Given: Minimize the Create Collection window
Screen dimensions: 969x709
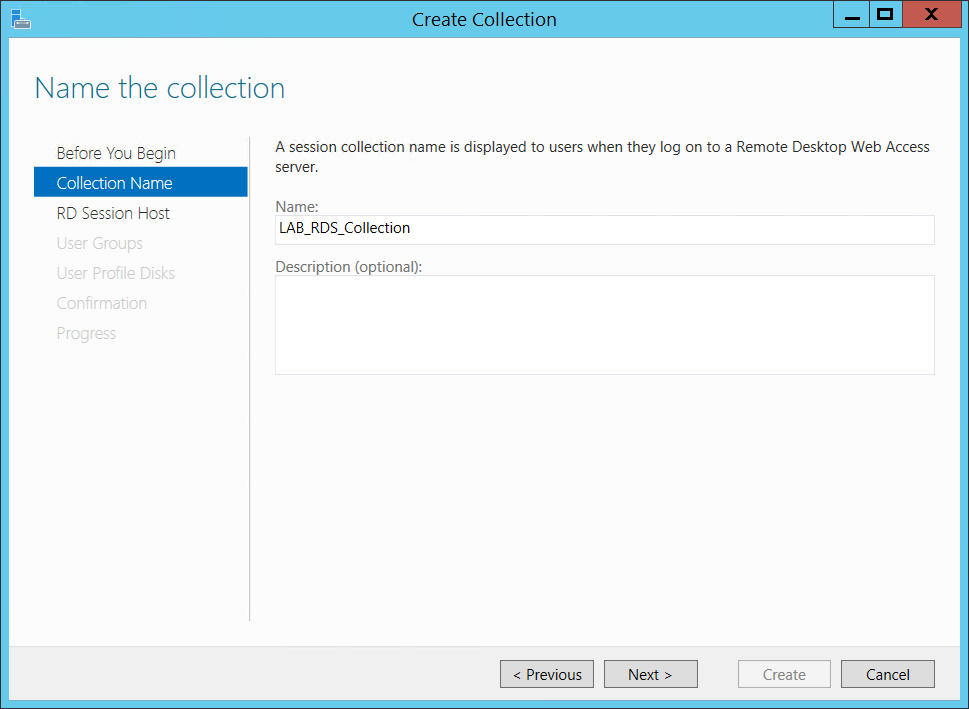Looking at the screenshot, I should (x=852, y=15).
